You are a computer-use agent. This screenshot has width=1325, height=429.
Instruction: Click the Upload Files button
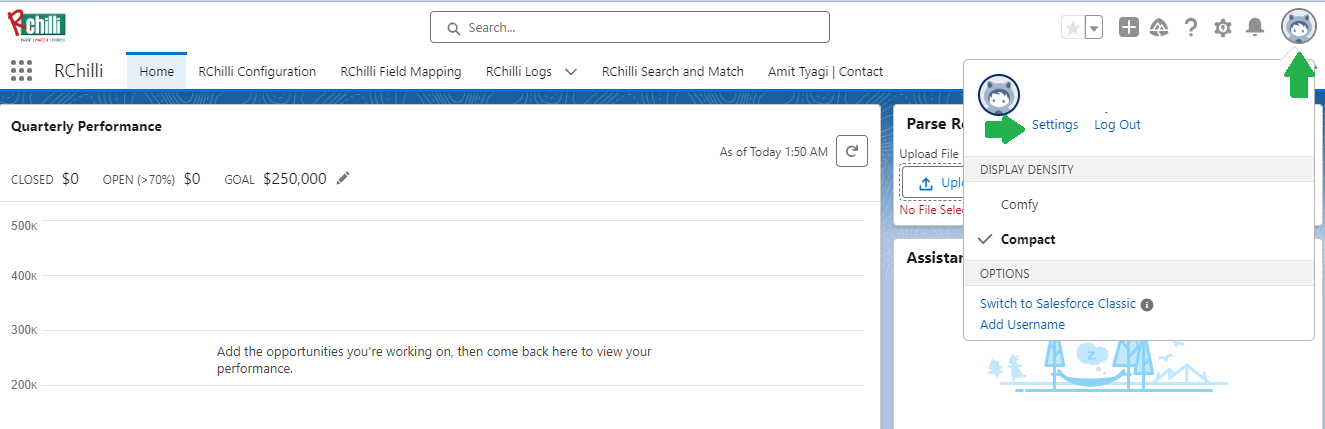click(934, 183)
